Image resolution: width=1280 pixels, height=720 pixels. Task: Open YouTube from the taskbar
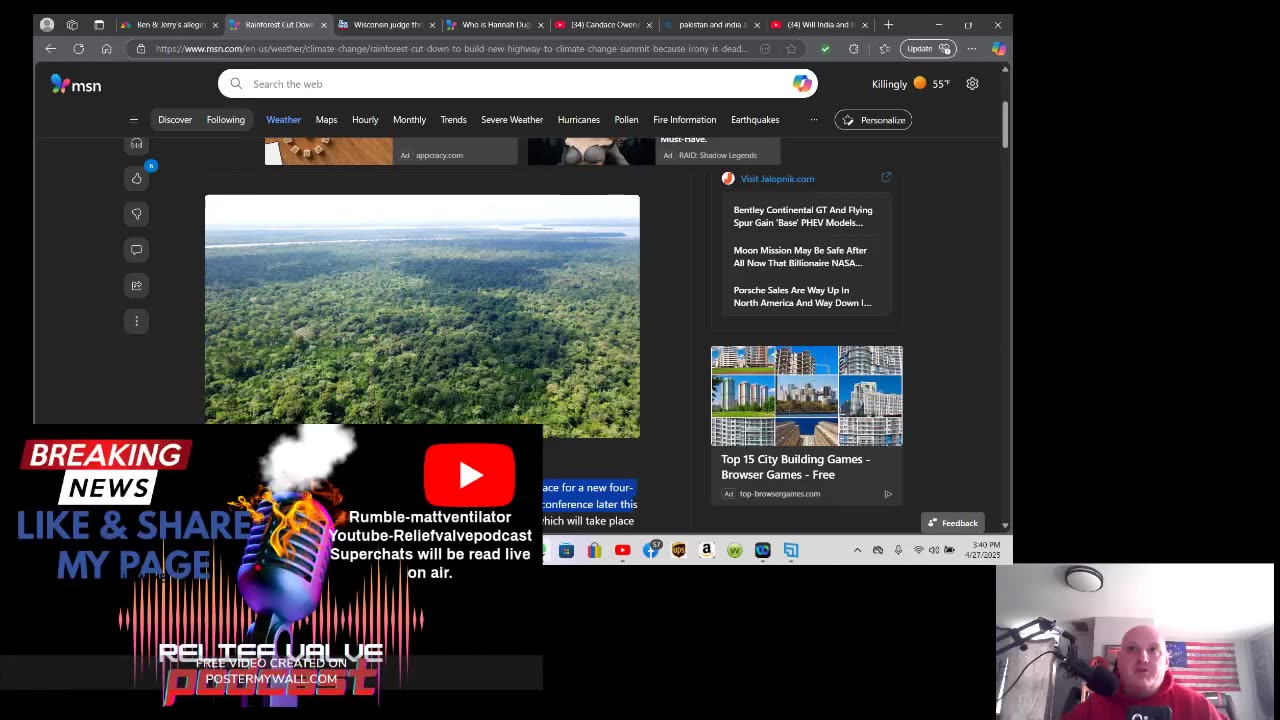pos(622,550)
